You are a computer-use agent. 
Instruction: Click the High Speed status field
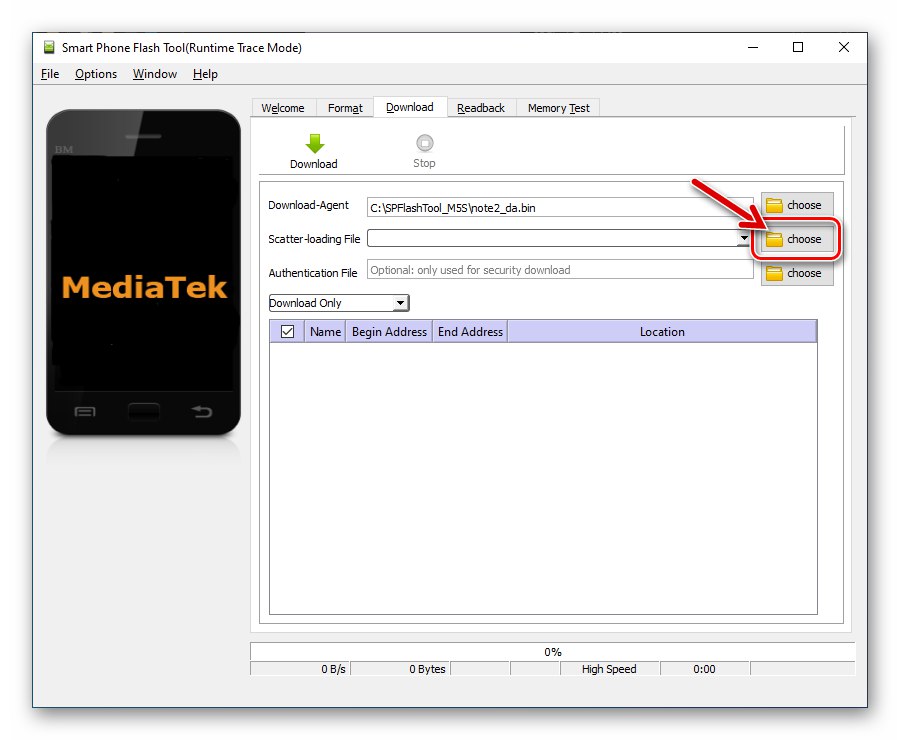point(610,669)
